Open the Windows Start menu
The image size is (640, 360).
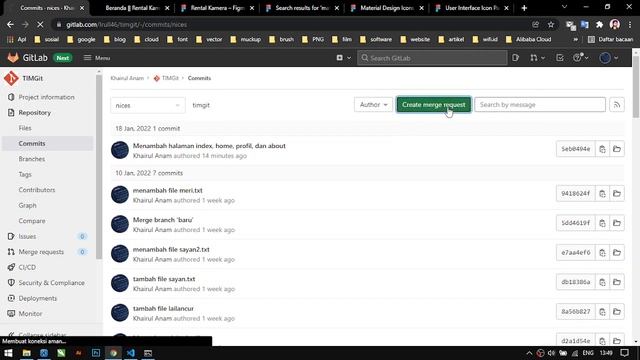pyautogui.click(x=8, y=353)
